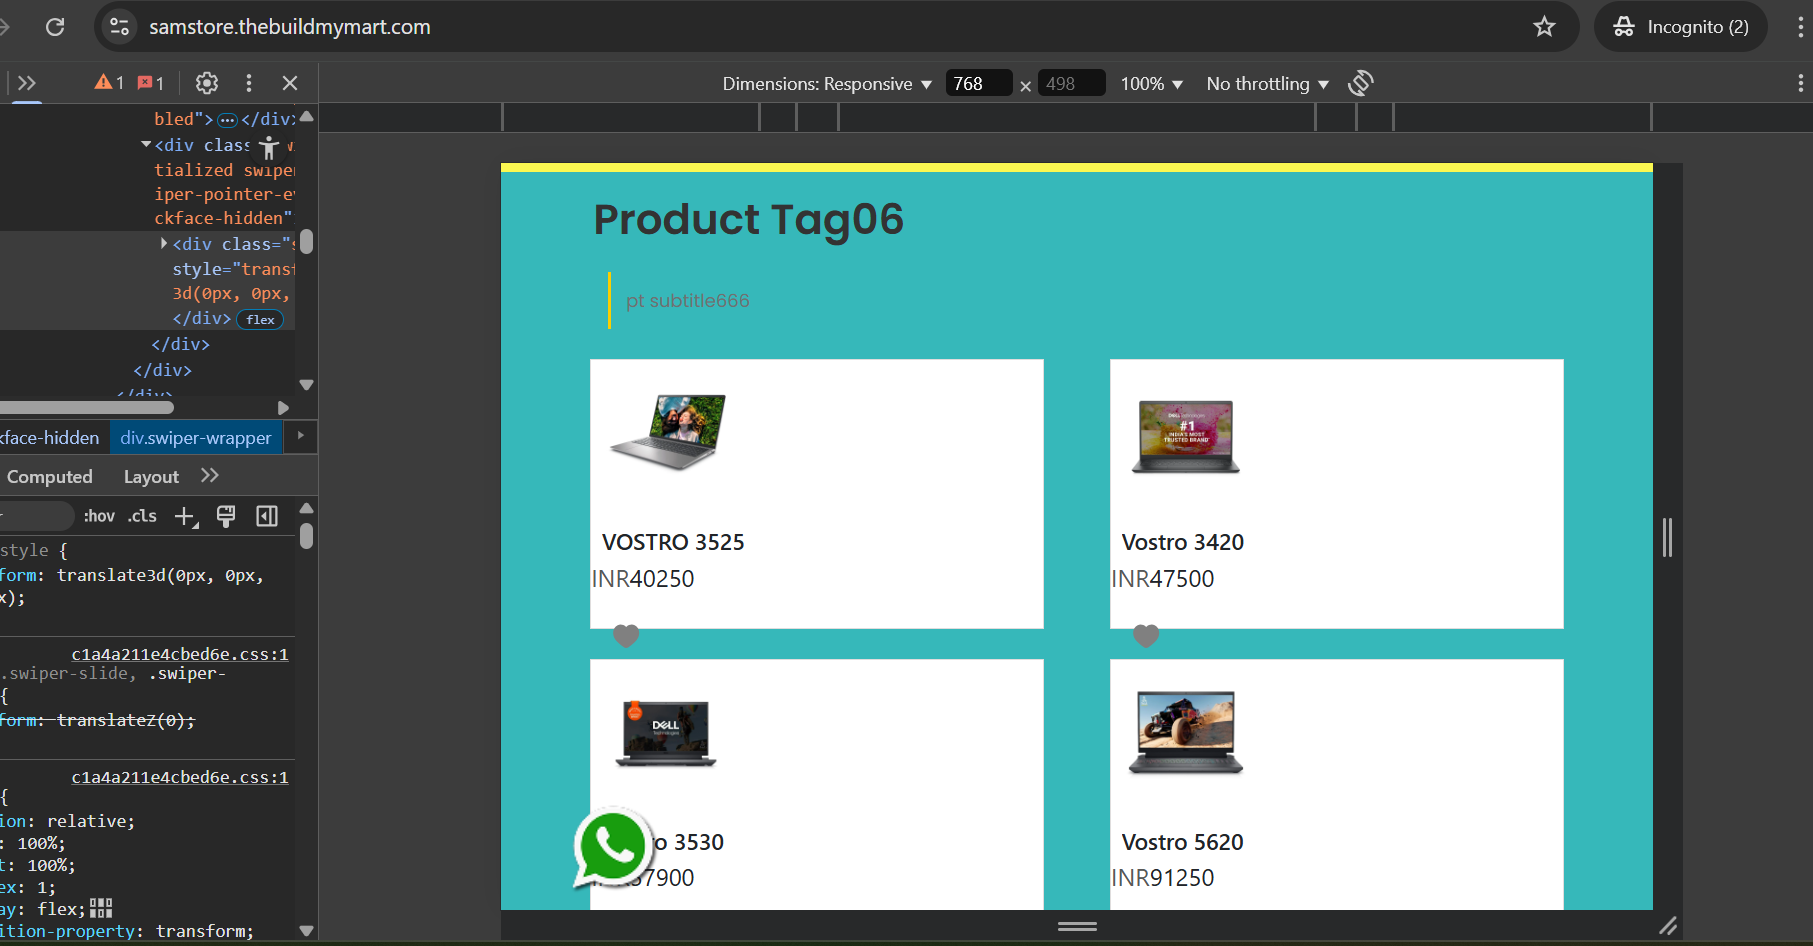Screen dimensions: 1813x946
Task: Toggle computed styles sidebar icon
Action: point(267,516)
